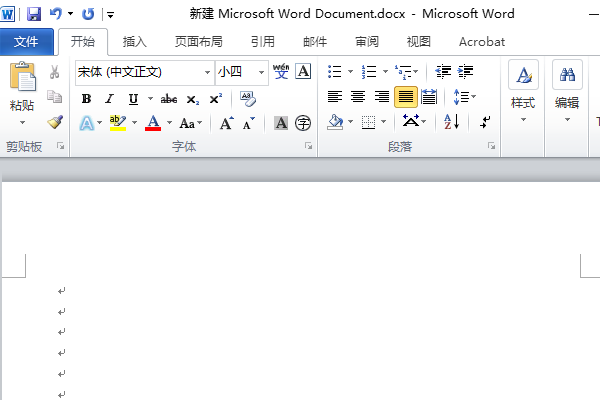Image resolution: width=600 pixels, height=400 pixels.
Task: Click distributed alignment icon
Action: tap(429, 97)
